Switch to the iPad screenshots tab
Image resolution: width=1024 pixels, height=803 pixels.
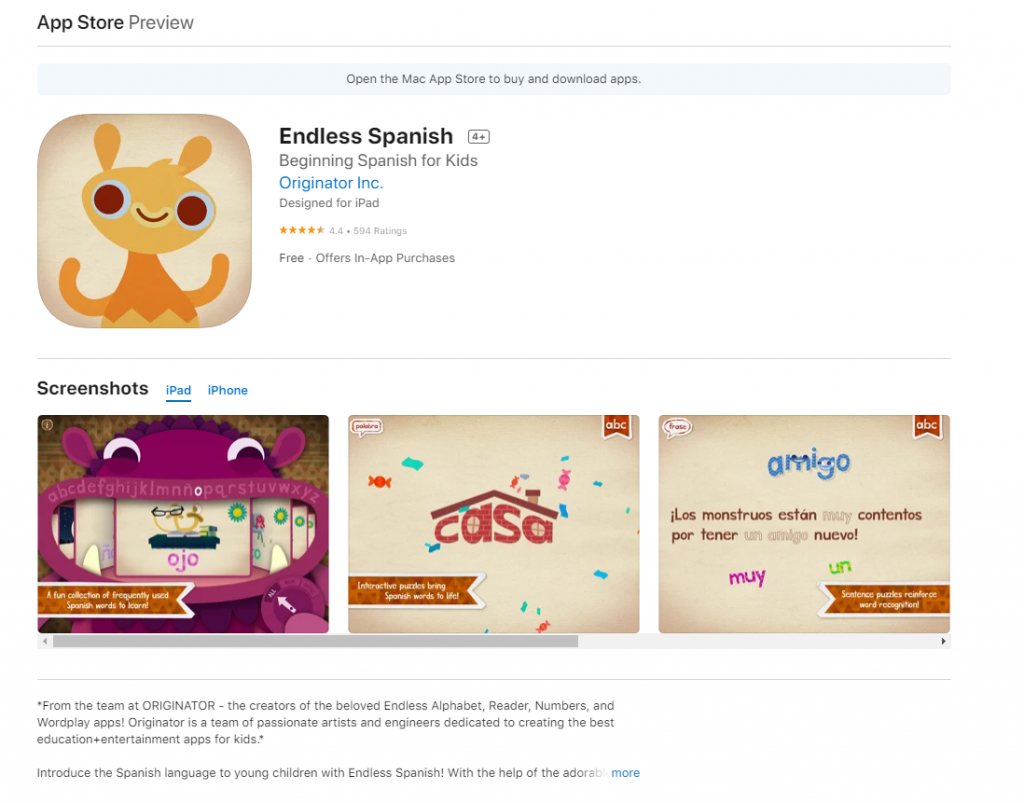coord(178,390)
